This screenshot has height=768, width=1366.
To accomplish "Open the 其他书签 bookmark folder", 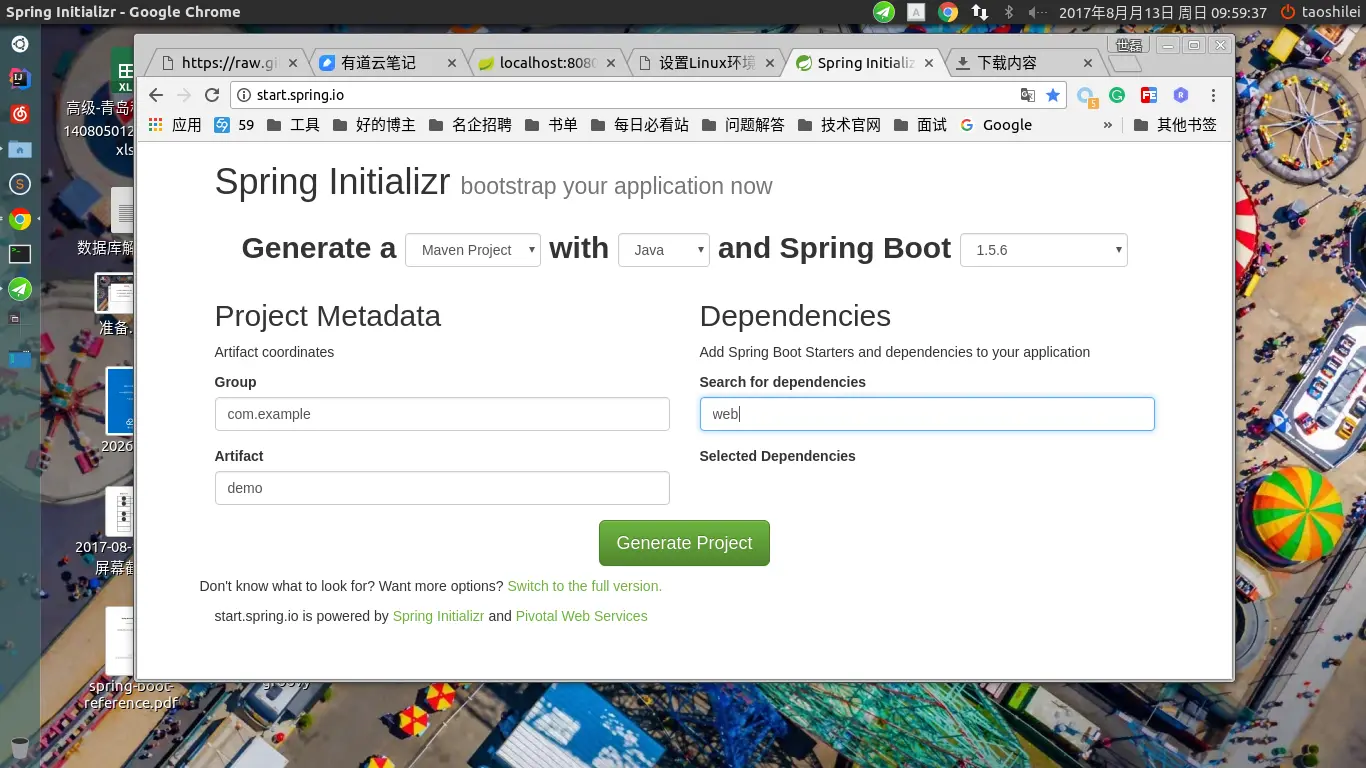I will click(1176, 125).
